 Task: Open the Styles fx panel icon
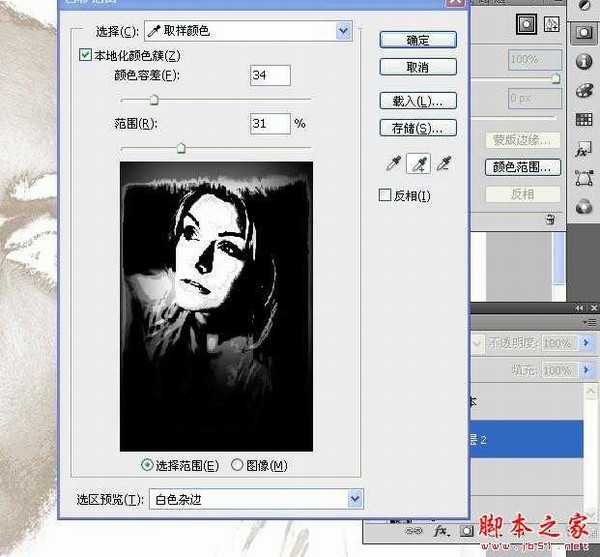tap(585, 150)
